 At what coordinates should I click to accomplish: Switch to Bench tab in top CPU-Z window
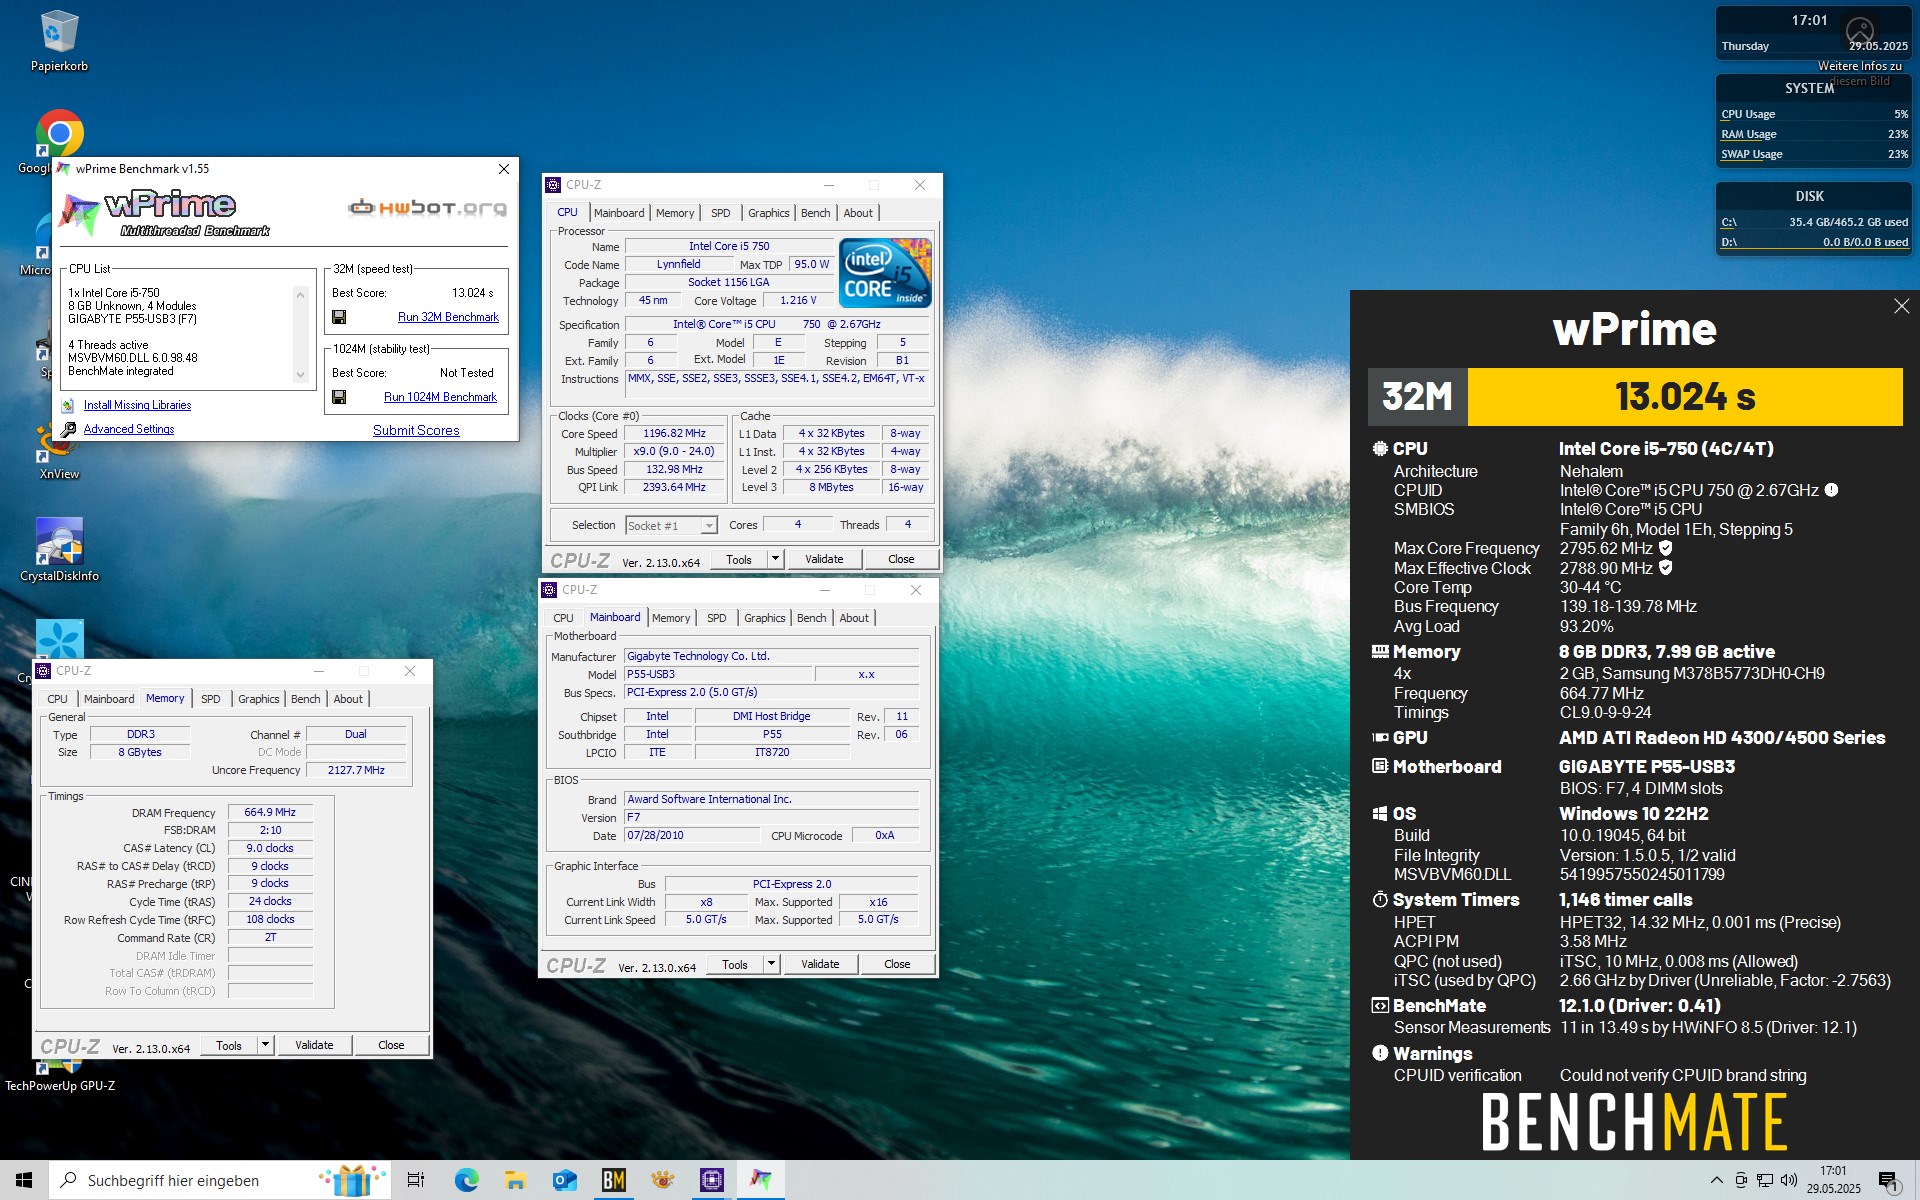(815, 213)
